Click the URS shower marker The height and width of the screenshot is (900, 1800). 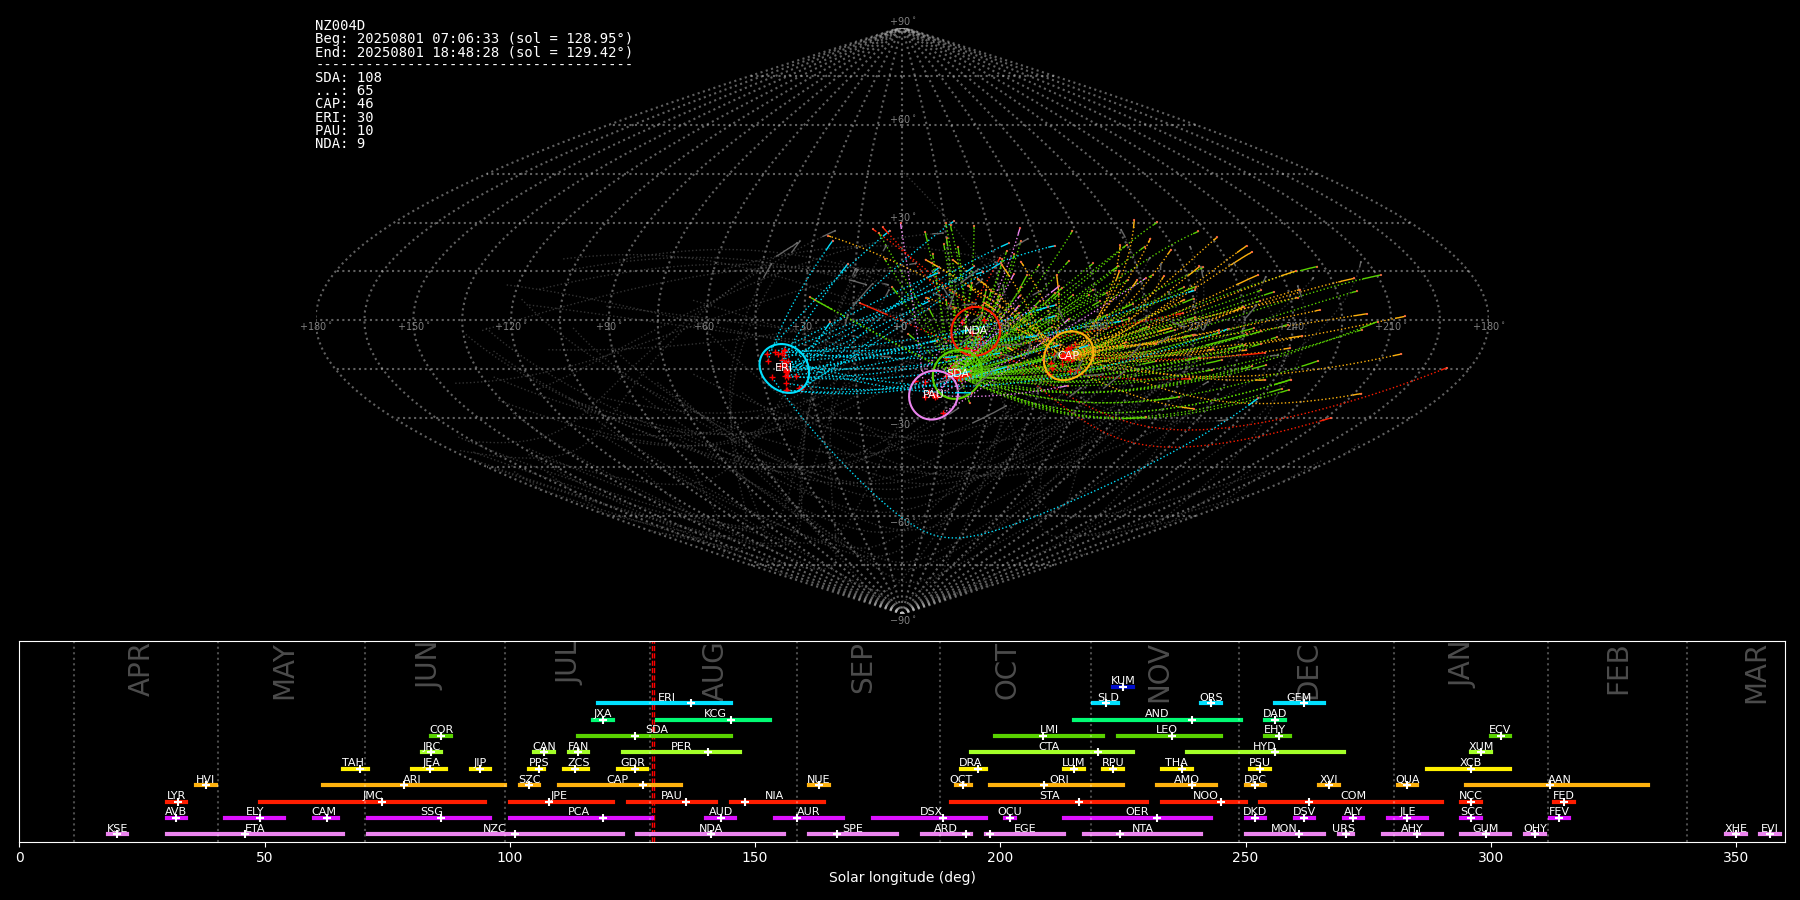point(1345,834)
